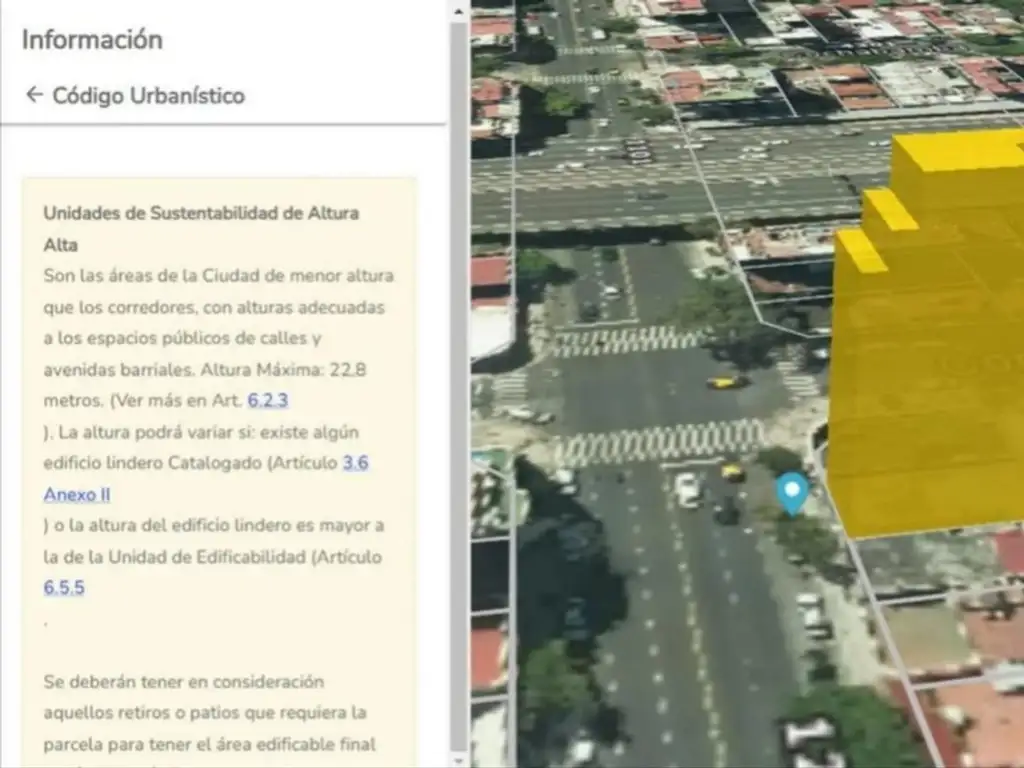Open the Artículo 6.5.5 link
This screenshot has width=1024, height=768.
[64, 588]
